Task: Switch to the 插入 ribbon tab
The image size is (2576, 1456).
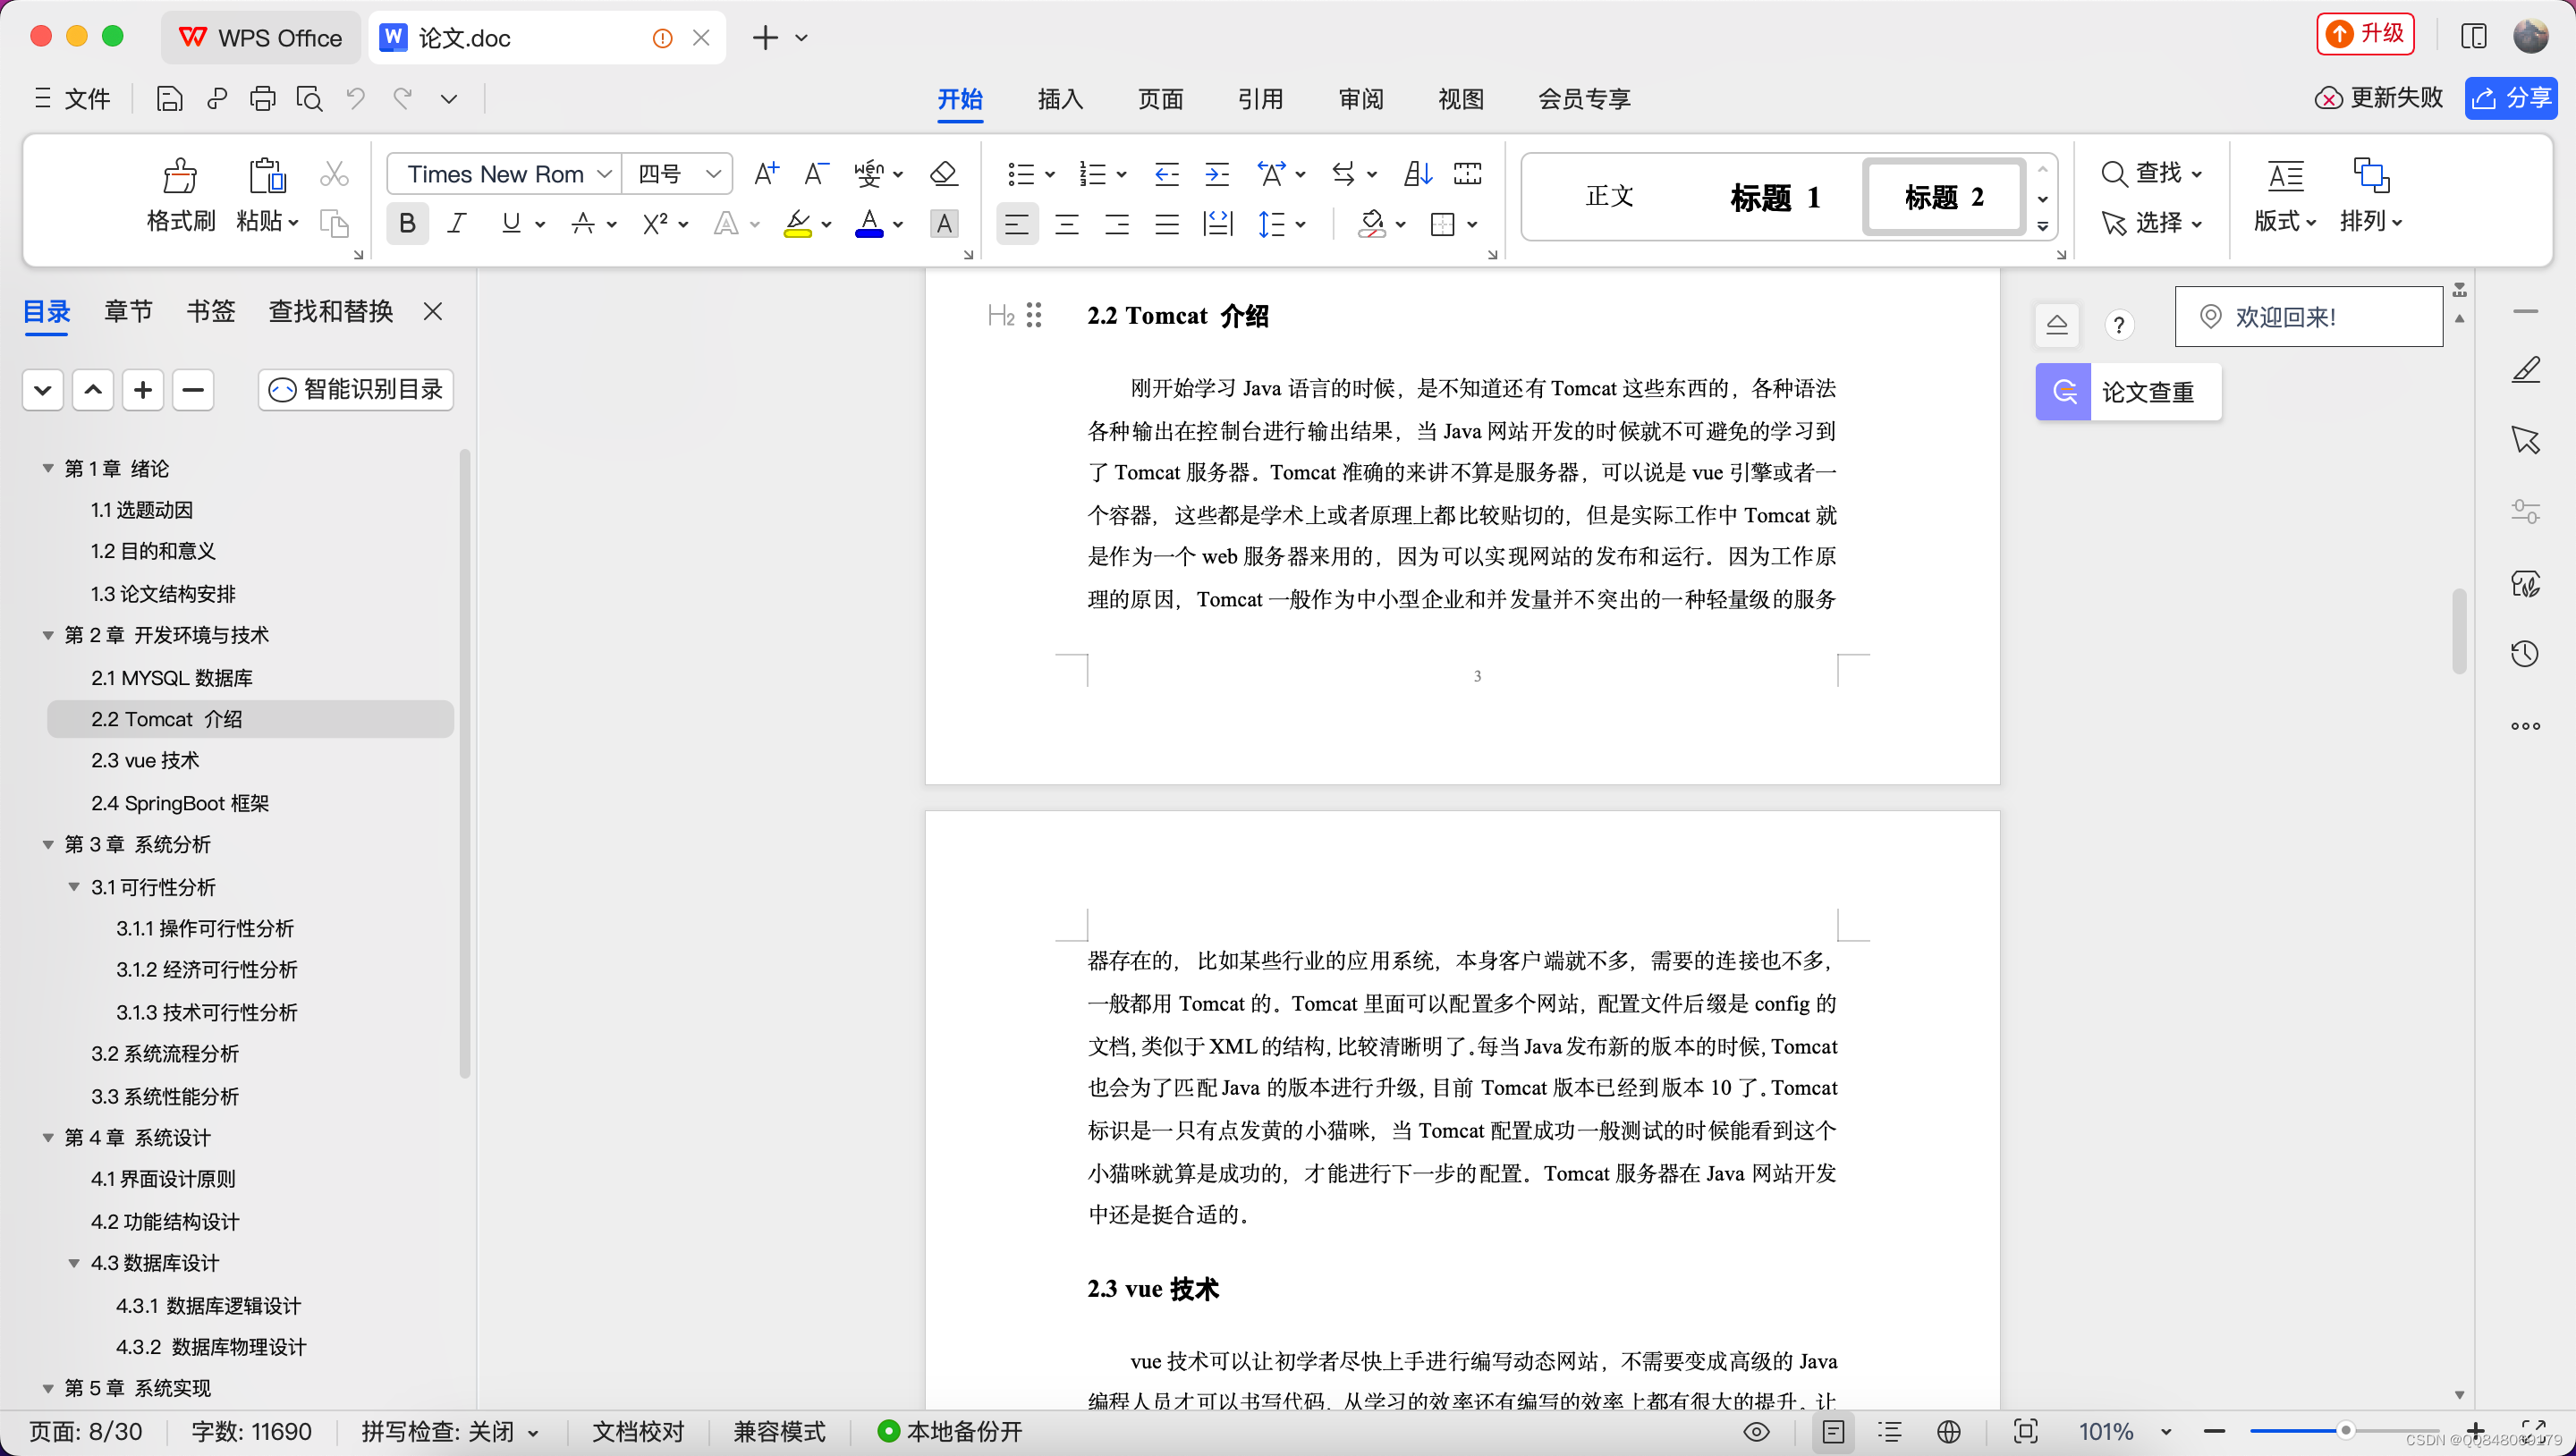Action: click(x=1060, y=98)
